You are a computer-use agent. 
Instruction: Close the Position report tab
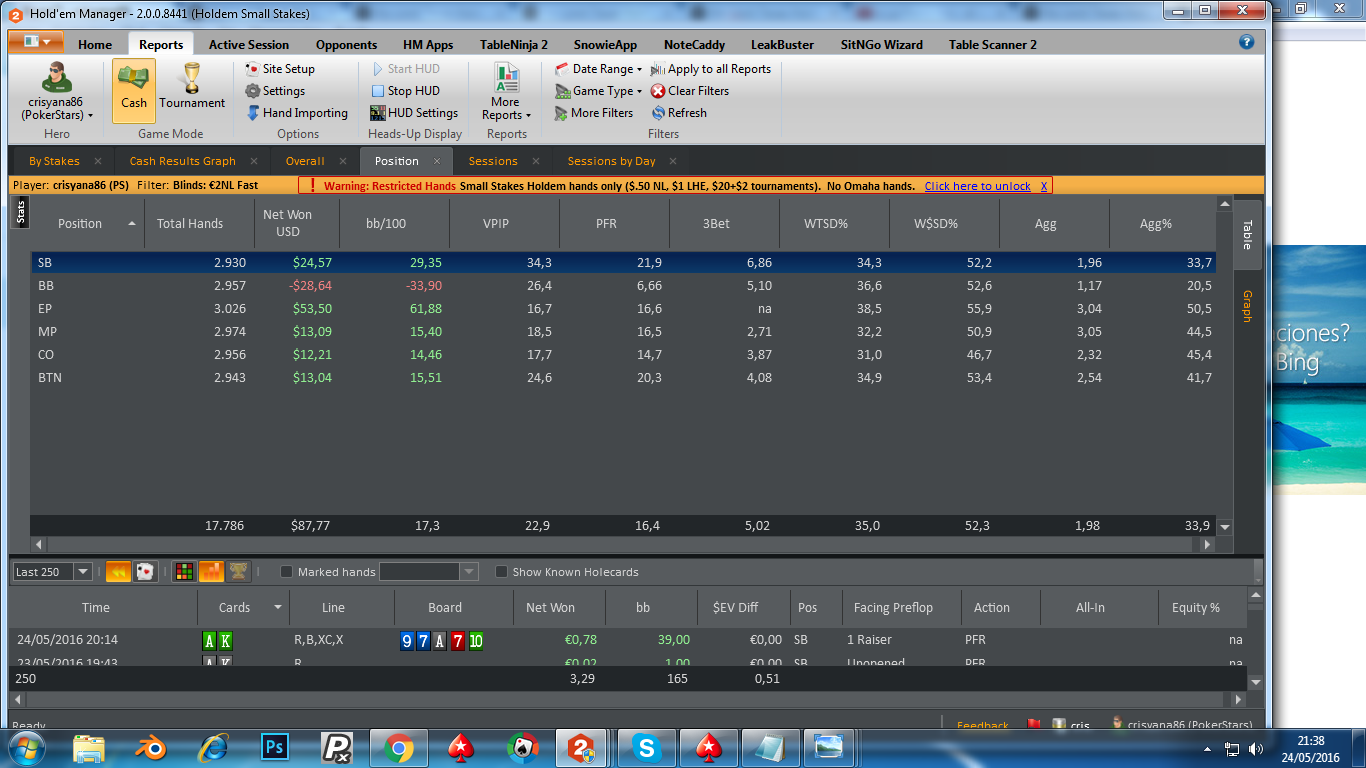pos(437,161)
